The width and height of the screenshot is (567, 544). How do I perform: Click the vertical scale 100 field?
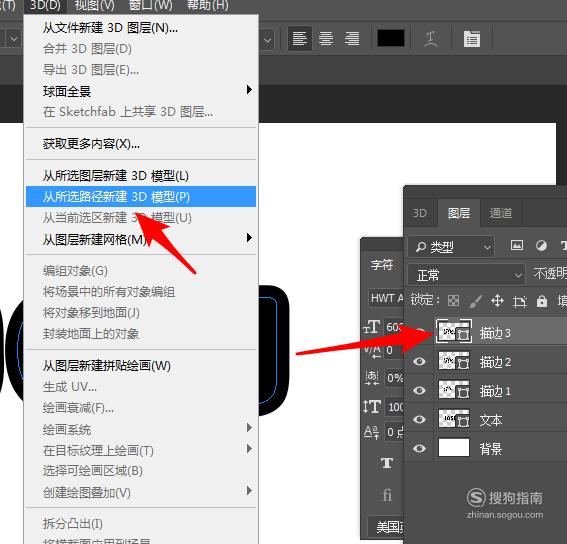click(x=395, y=407)
